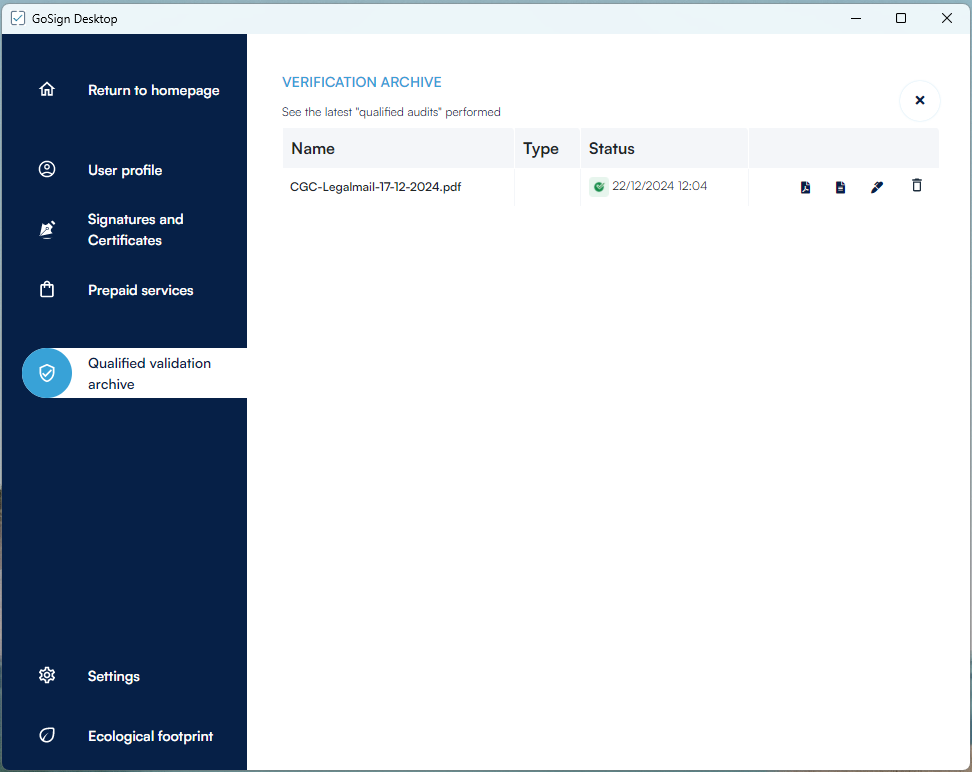Delete the CGC-Legalmail entry with the trash icon
This screenshot has height=772, width=972.
917,186
